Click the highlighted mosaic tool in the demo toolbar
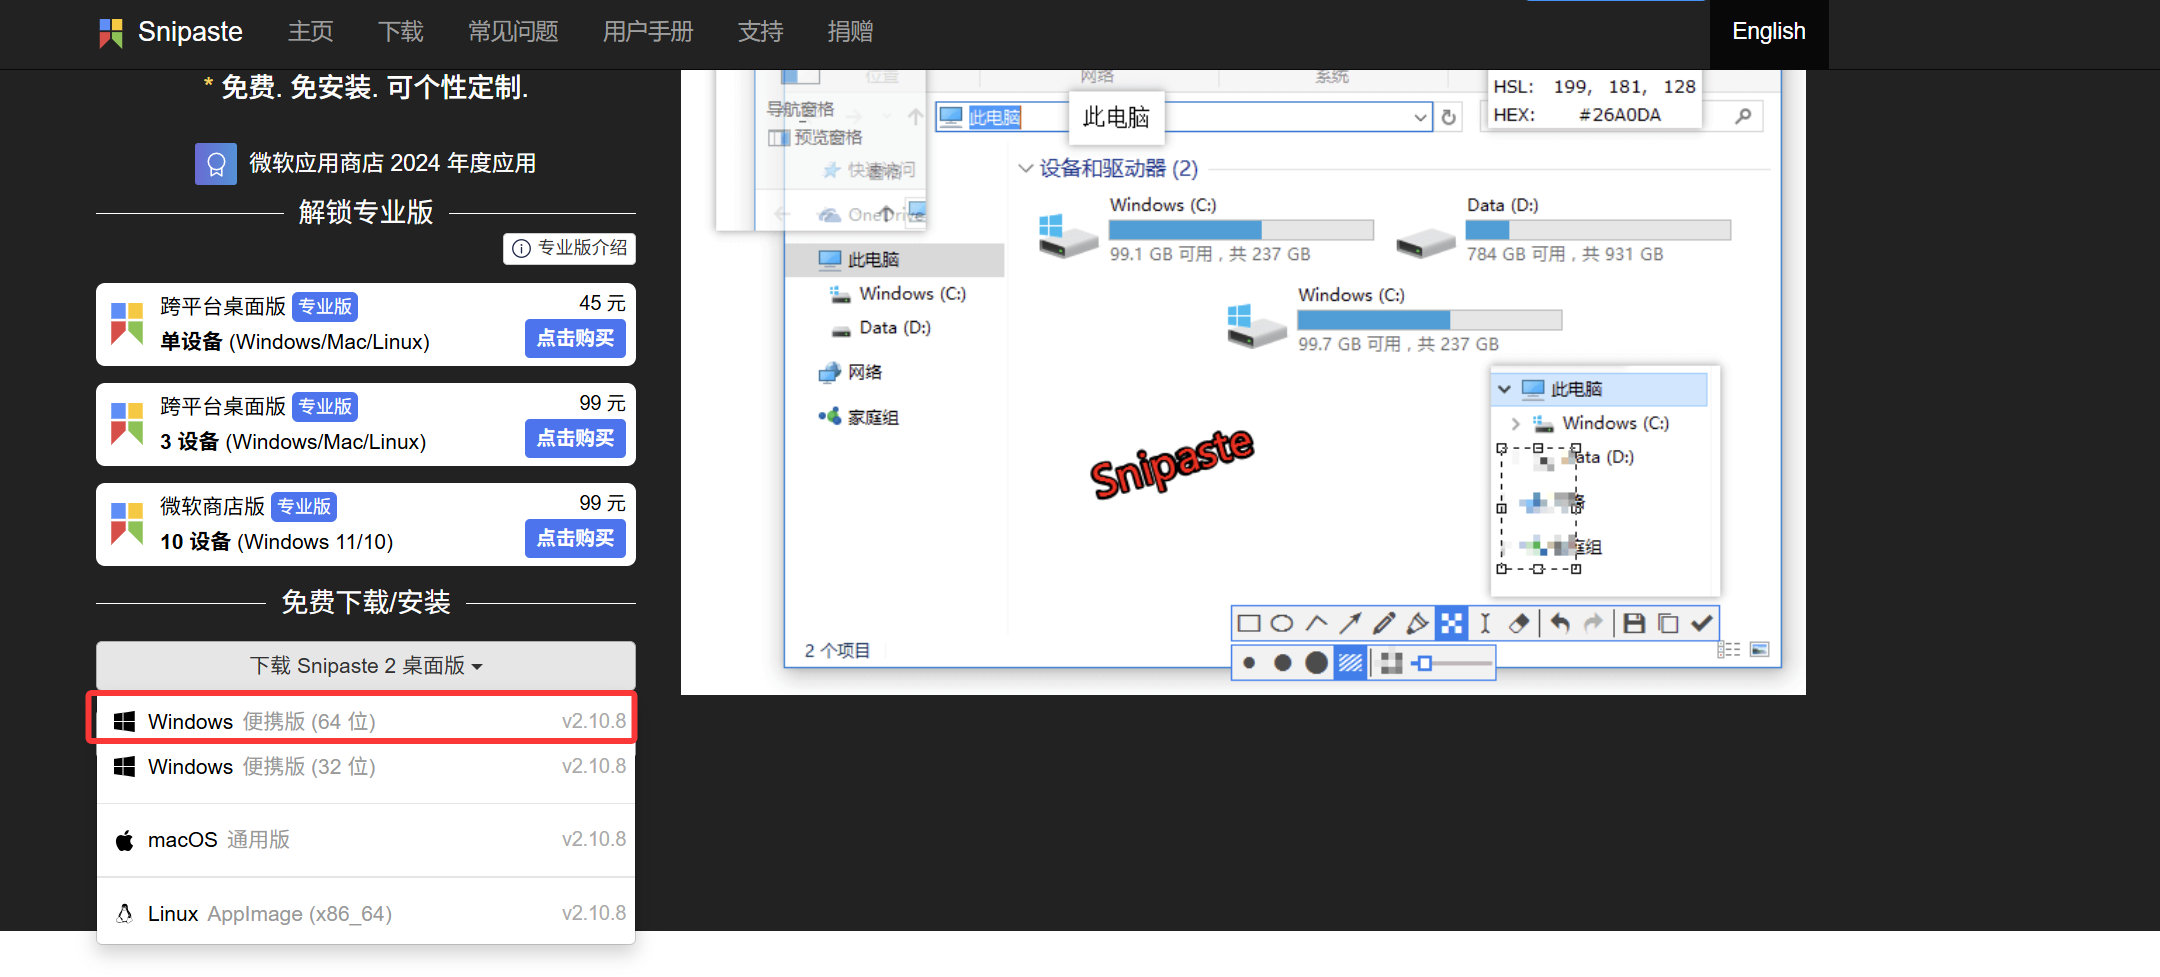This screenshot has height=977, width=2160. click(1451, 624)
